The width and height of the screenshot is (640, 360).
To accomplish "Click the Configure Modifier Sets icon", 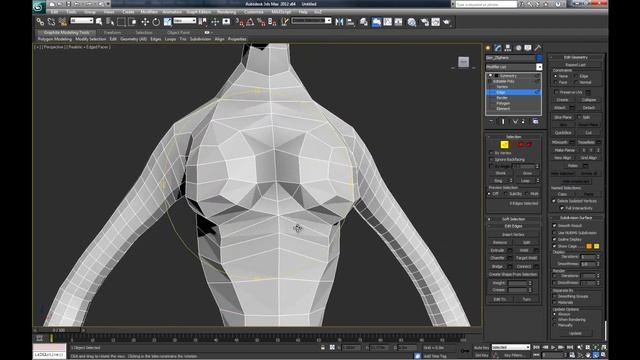I will [x=536, y=122].
